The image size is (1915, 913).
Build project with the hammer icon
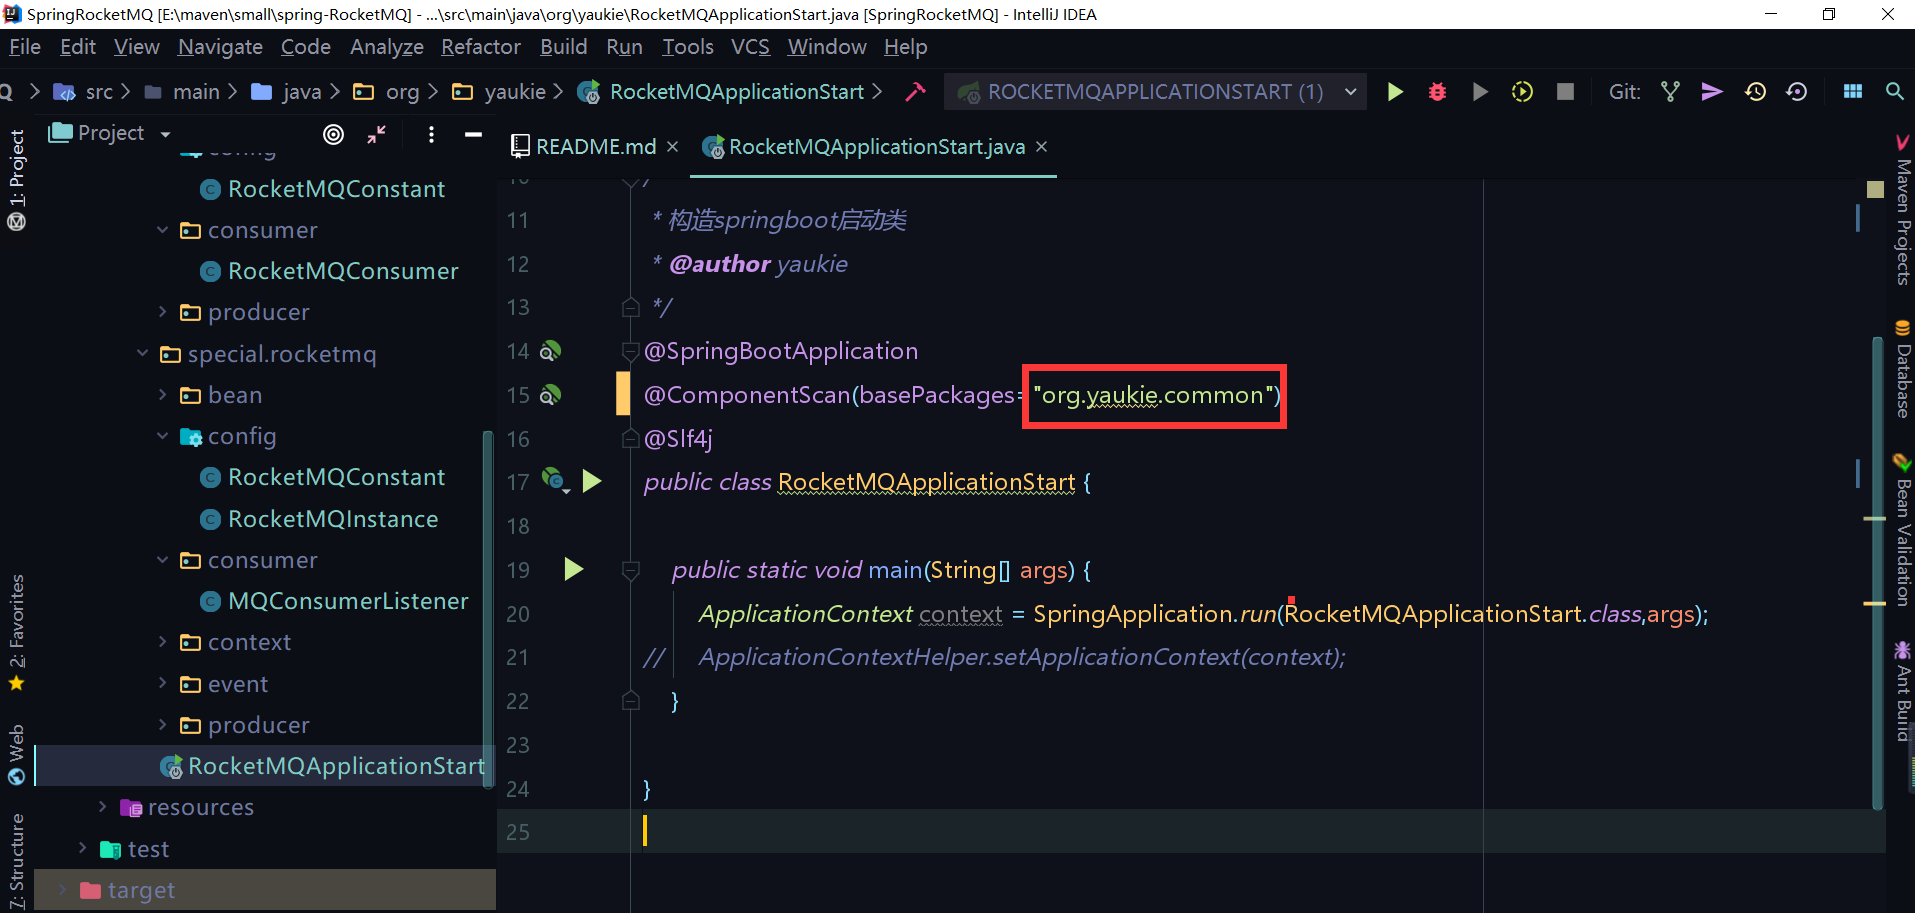pyautogui.click(x=915, y=92)
